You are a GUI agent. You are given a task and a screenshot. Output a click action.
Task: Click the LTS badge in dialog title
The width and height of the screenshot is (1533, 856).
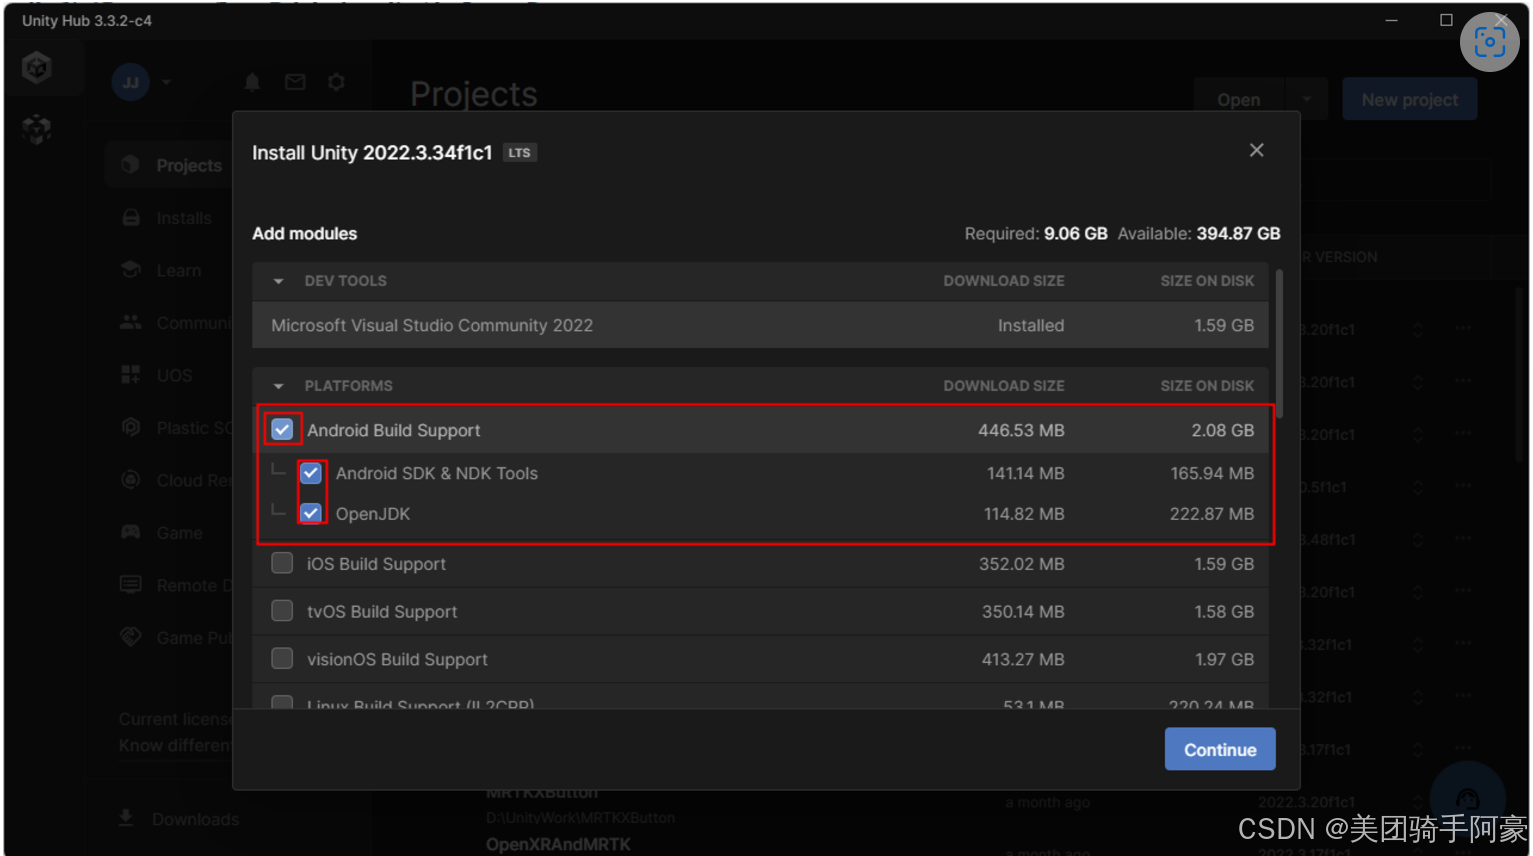519,153
